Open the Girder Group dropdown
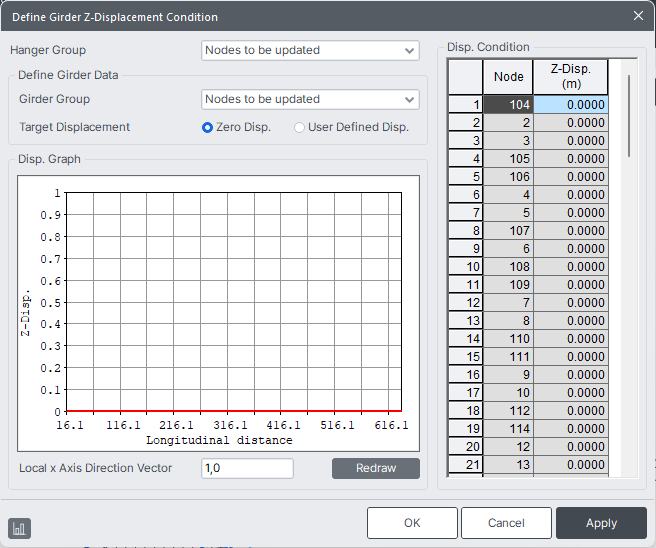Viewport: 656px width, 548px height. click(x=310, y=100)
